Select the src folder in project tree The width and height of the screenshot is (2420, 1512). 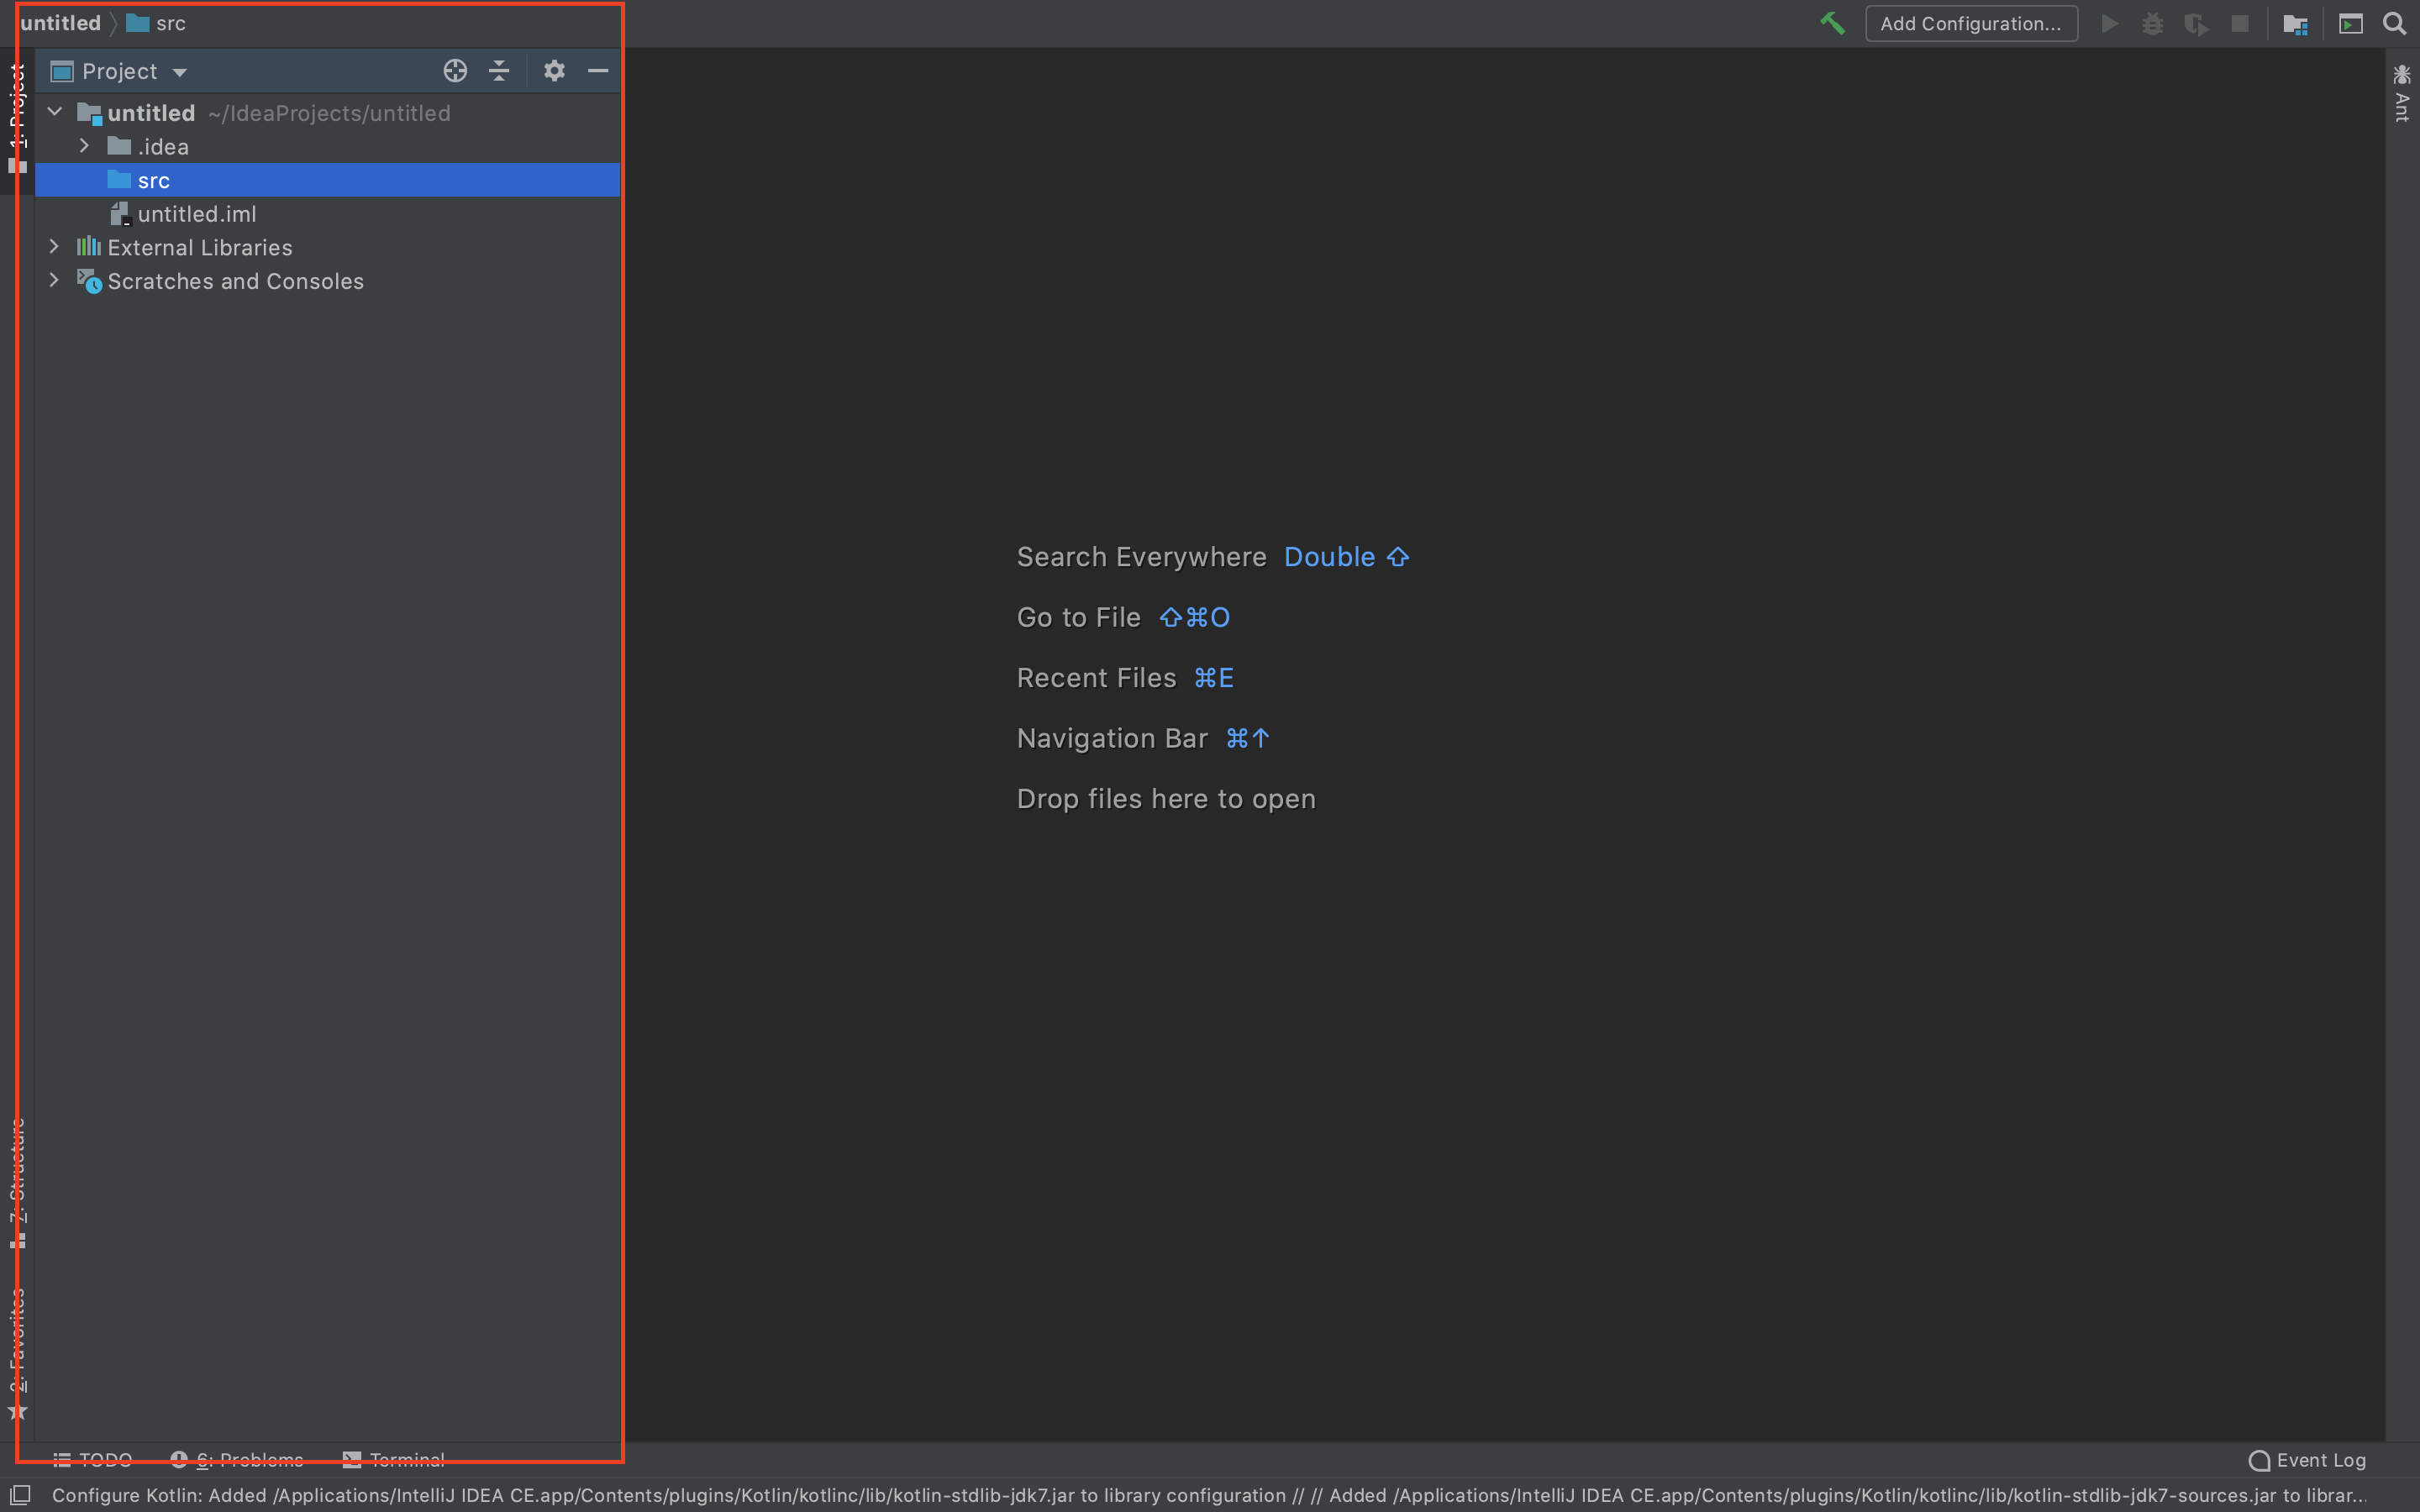click(153, 180)
